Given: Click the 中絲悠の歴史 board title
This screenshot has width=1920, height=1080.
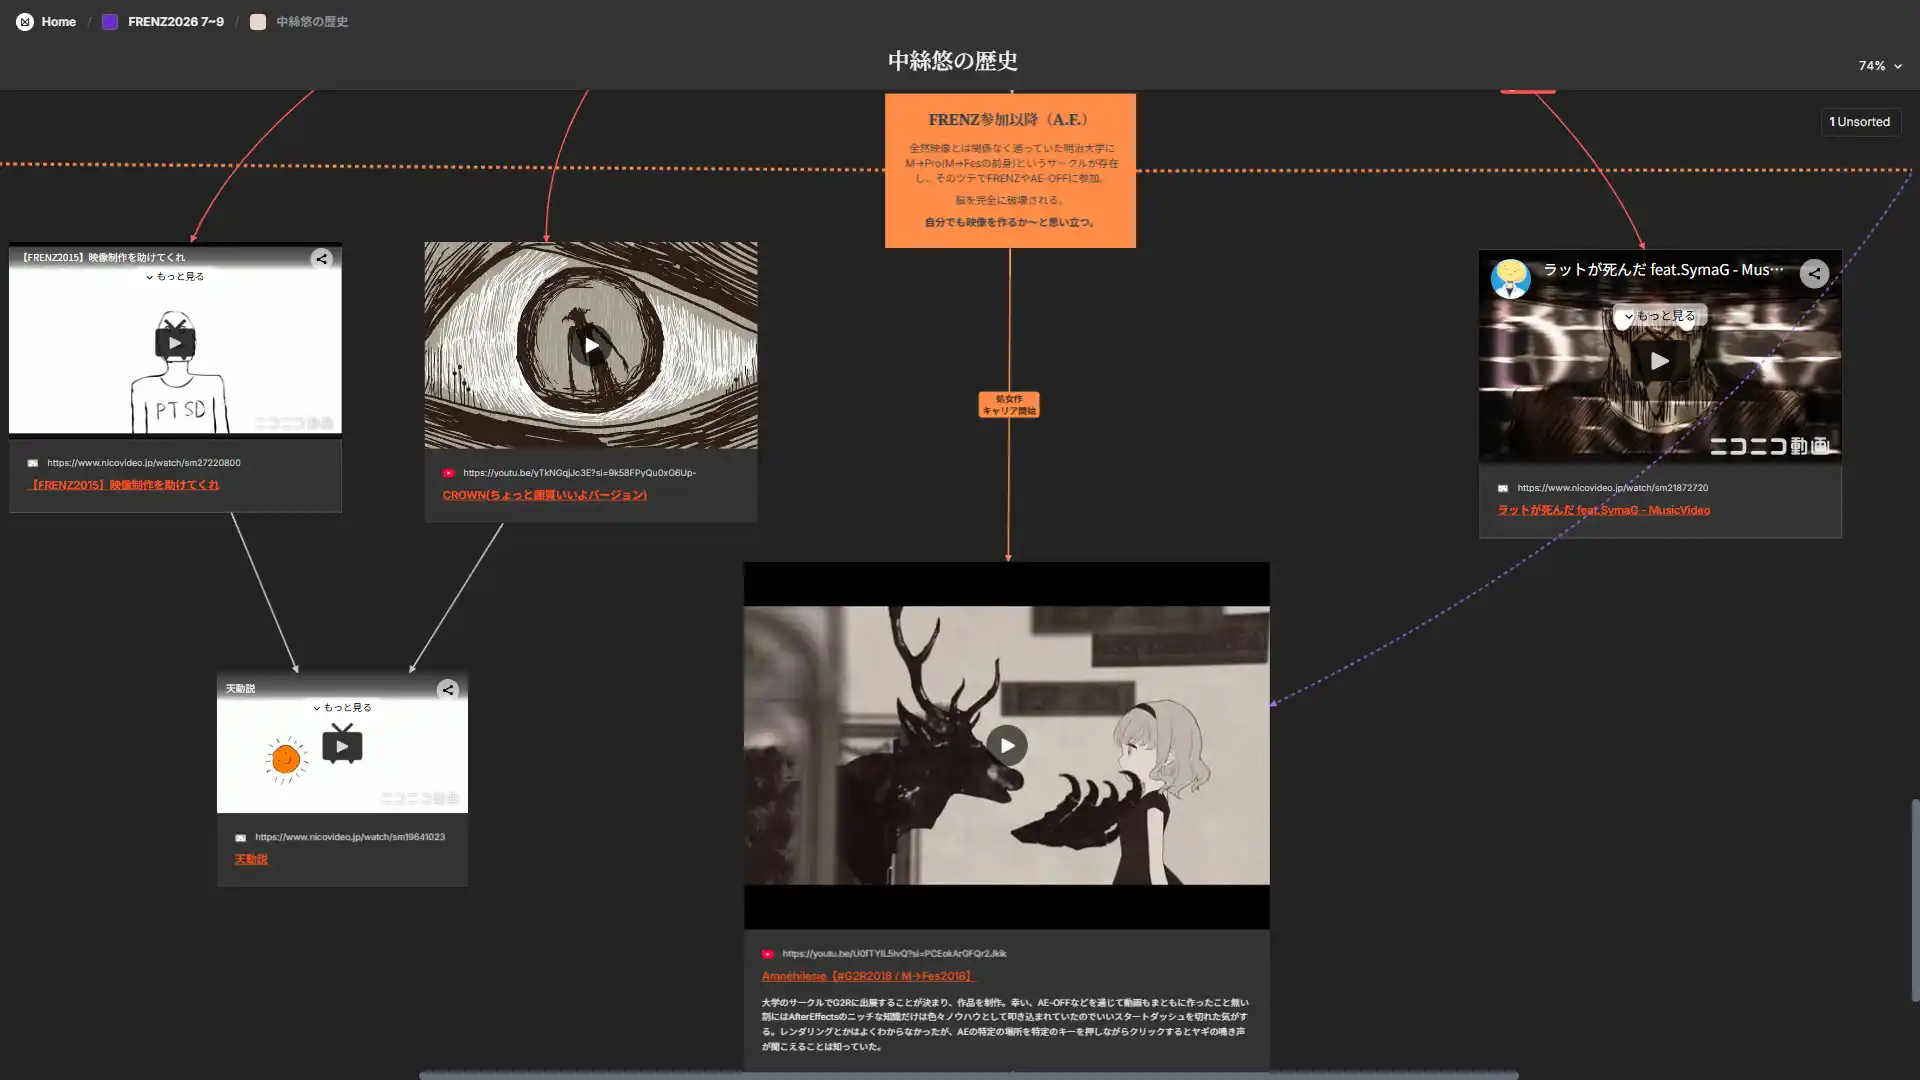Looking at the screenshot, I should (x=953, y=61).
